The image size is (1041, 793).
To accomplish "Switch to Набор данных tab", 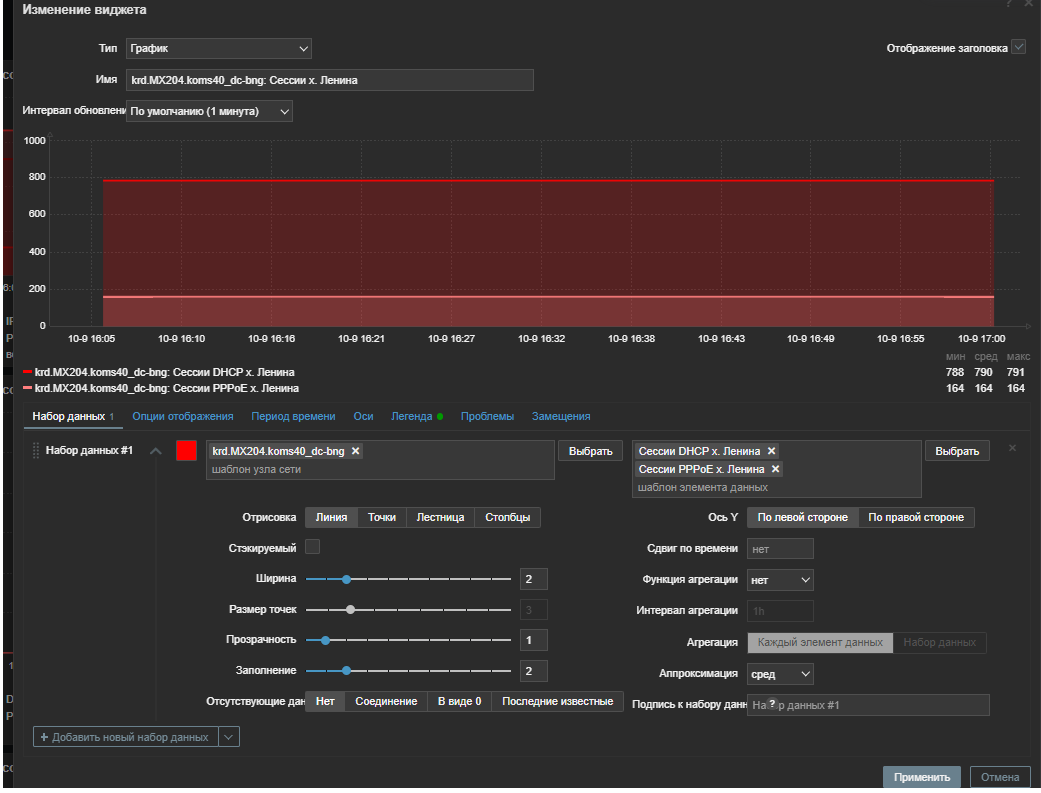I will pyautogui.click(x=73, y=416).
